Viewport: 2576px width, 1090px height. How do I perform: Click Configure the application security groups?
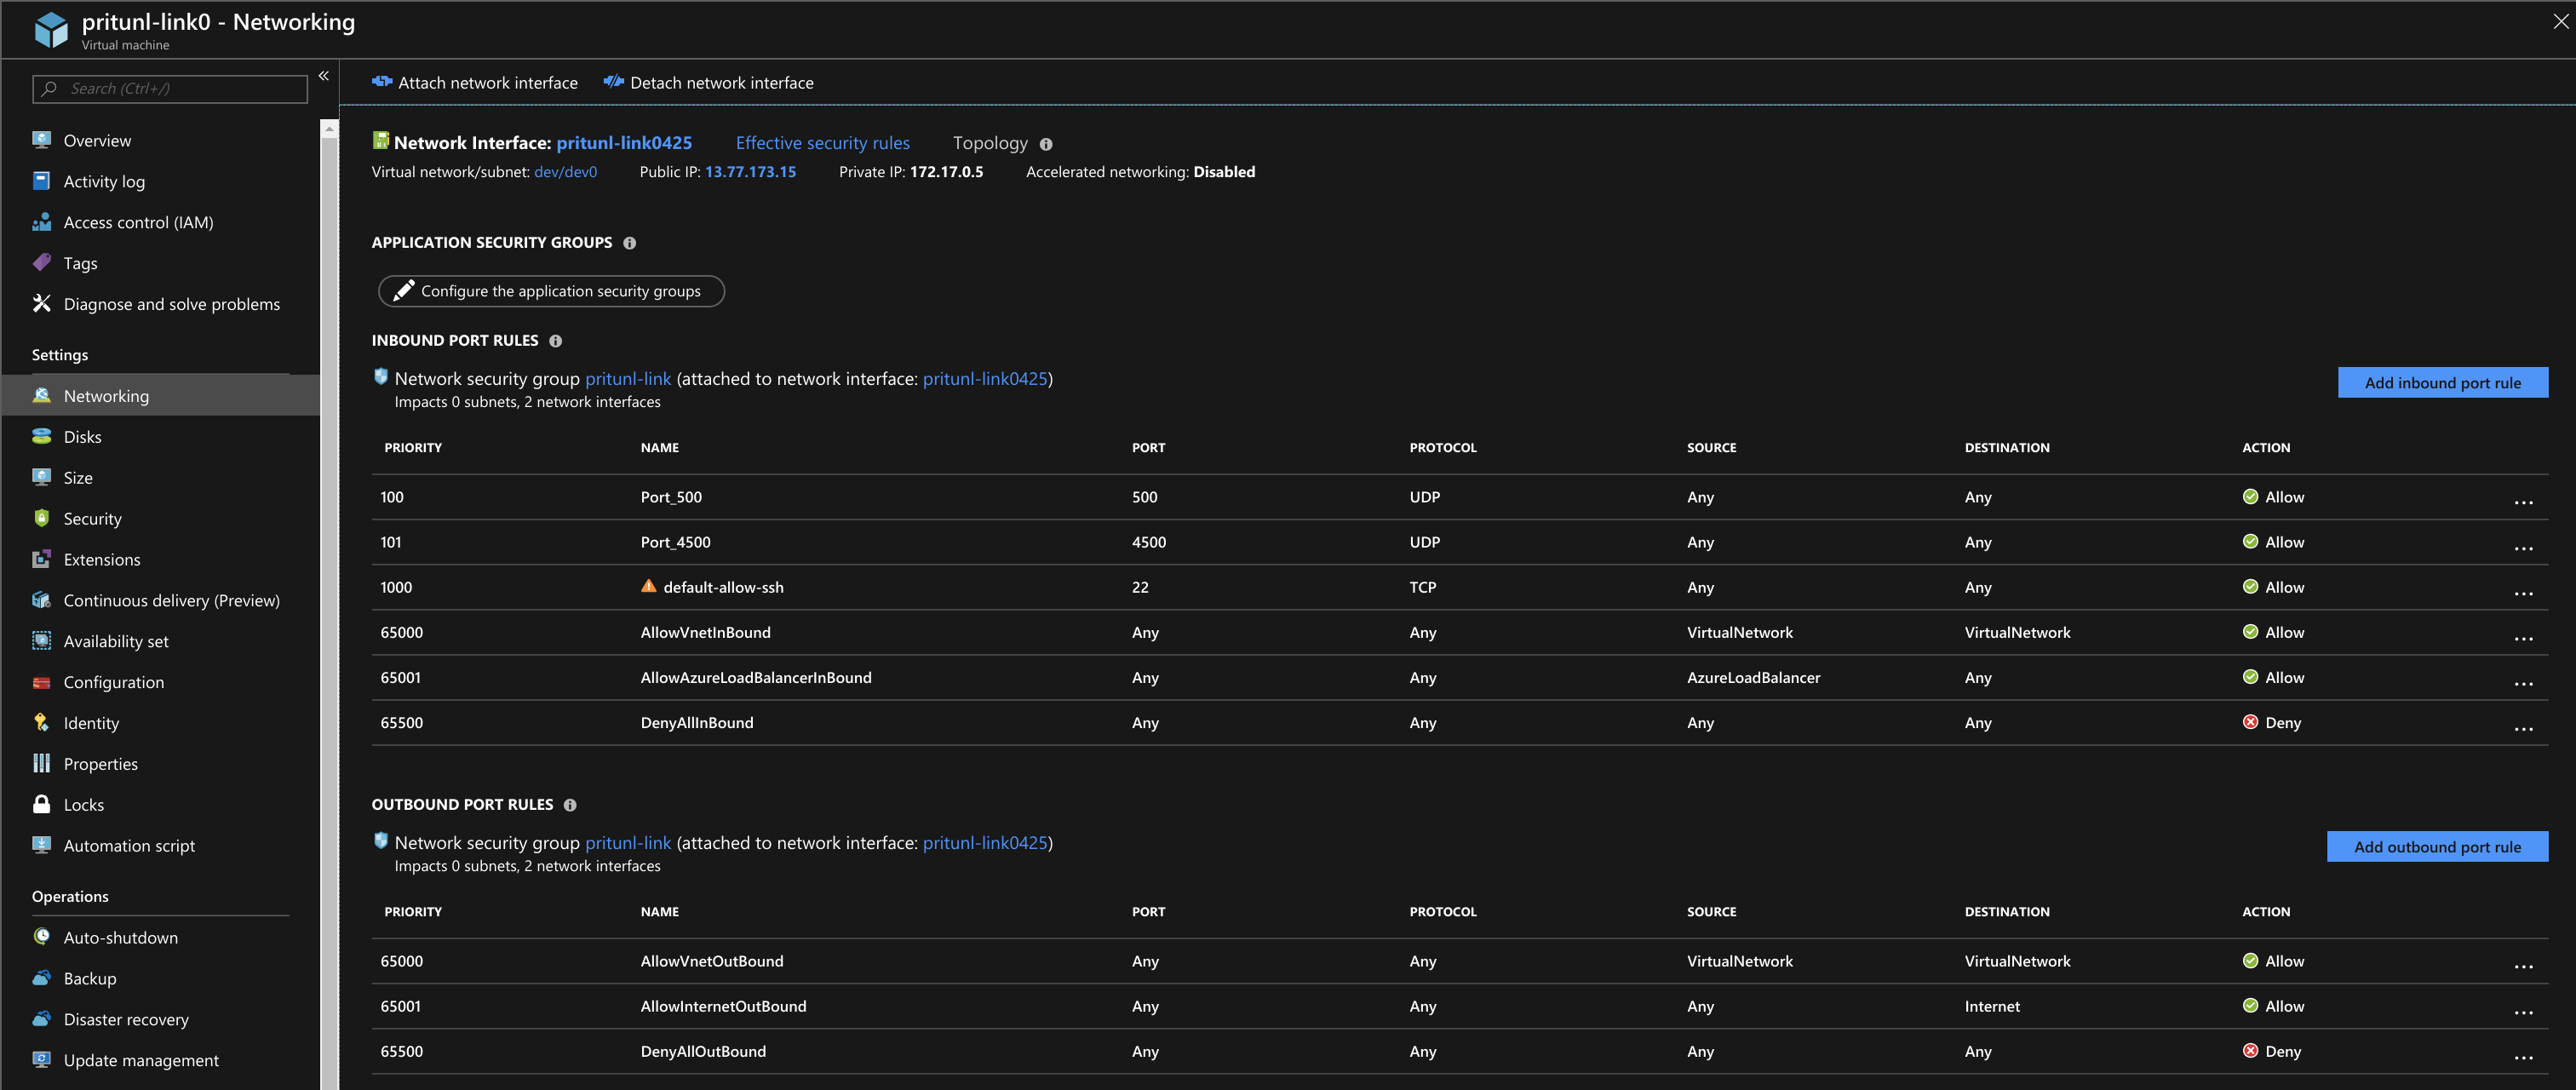[x=551, y=291]
